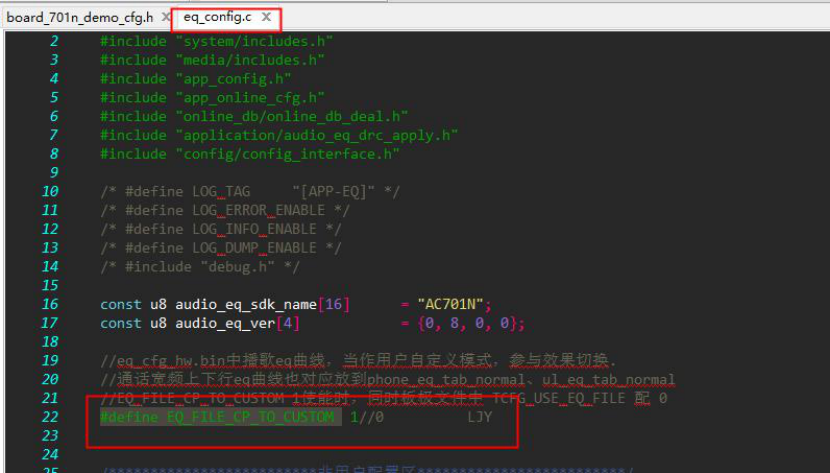Viewport: 830px width, 473px height.
Task: Click line number 22 in the gutter
Action: click(x=50, y=416)
